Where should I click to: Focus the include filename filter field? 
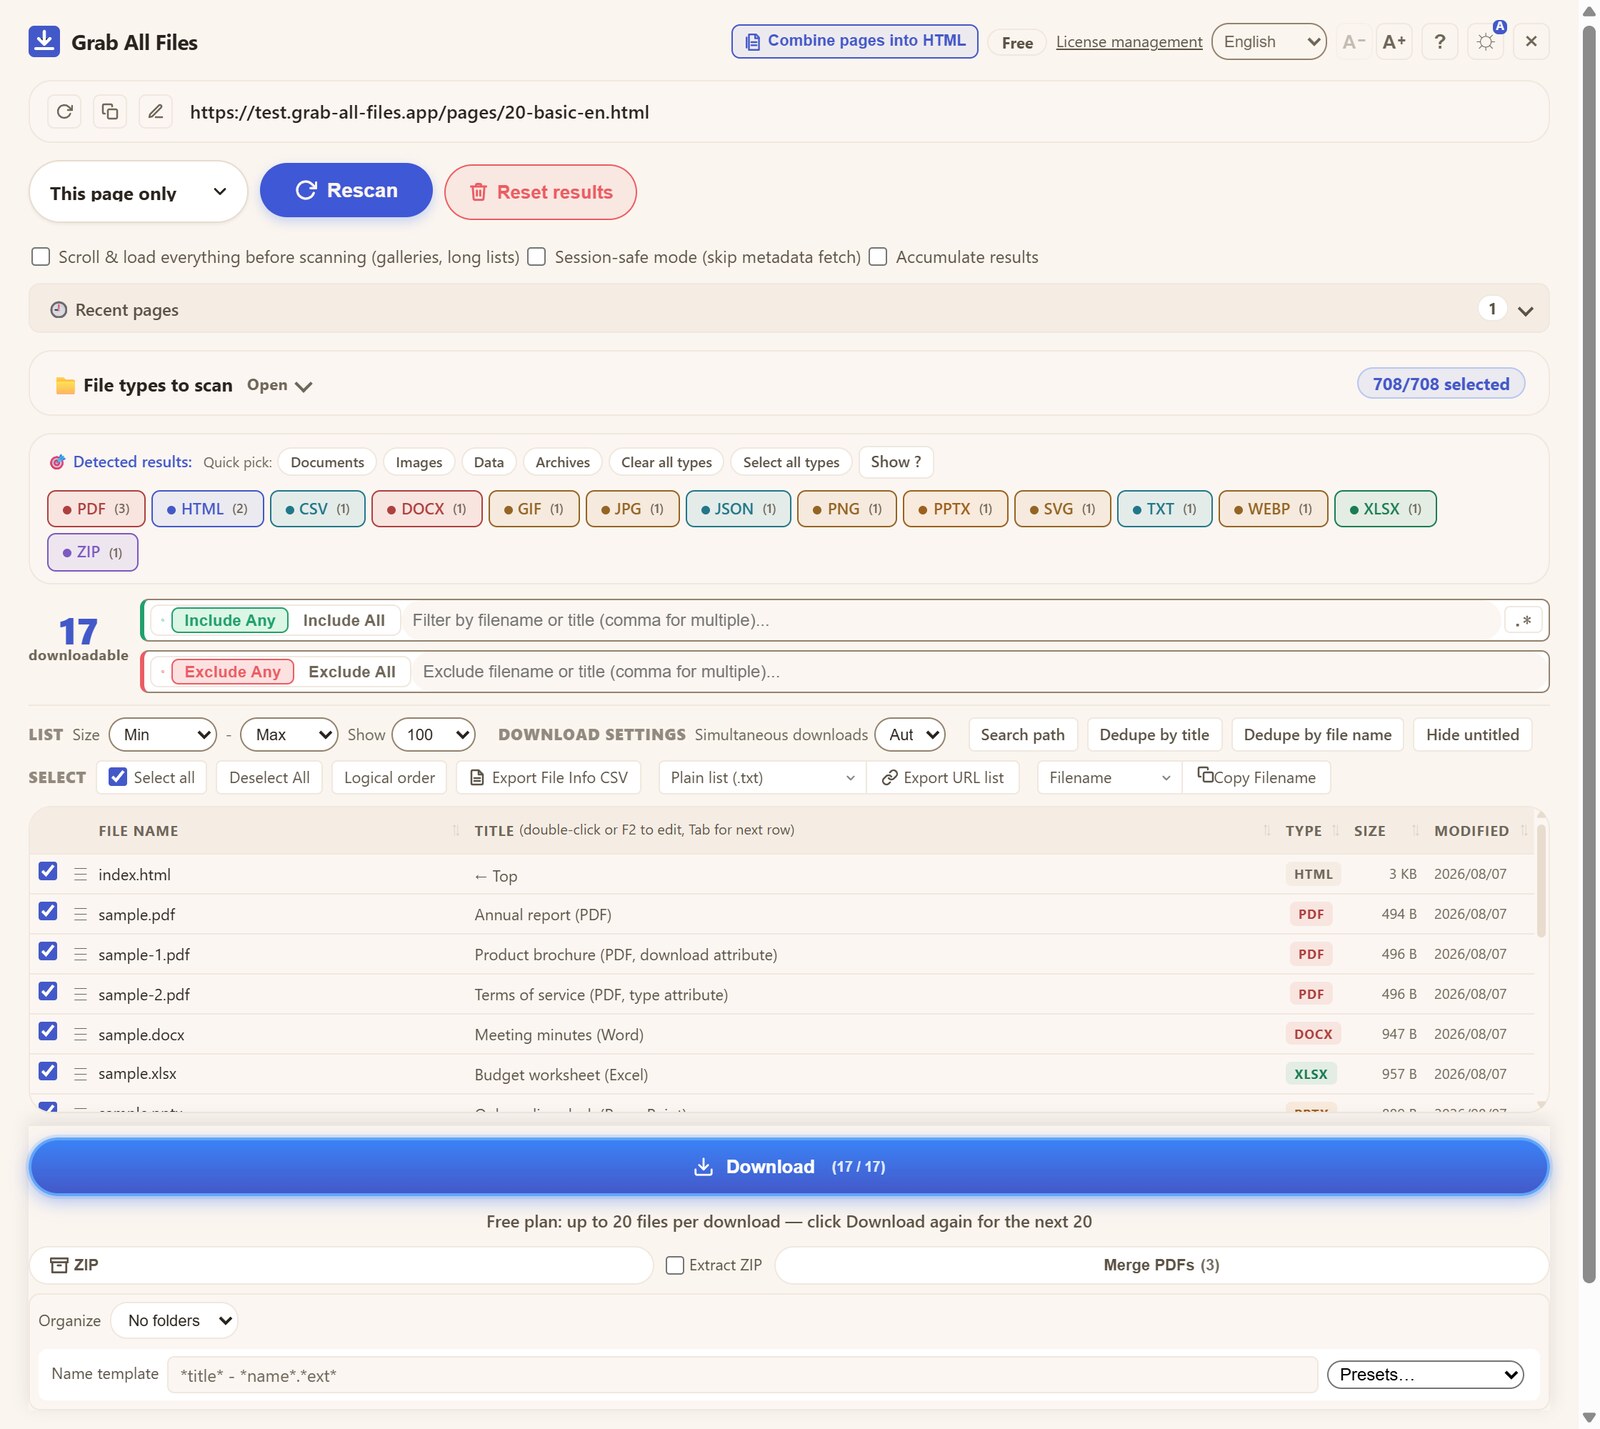(x=950, y=620)
